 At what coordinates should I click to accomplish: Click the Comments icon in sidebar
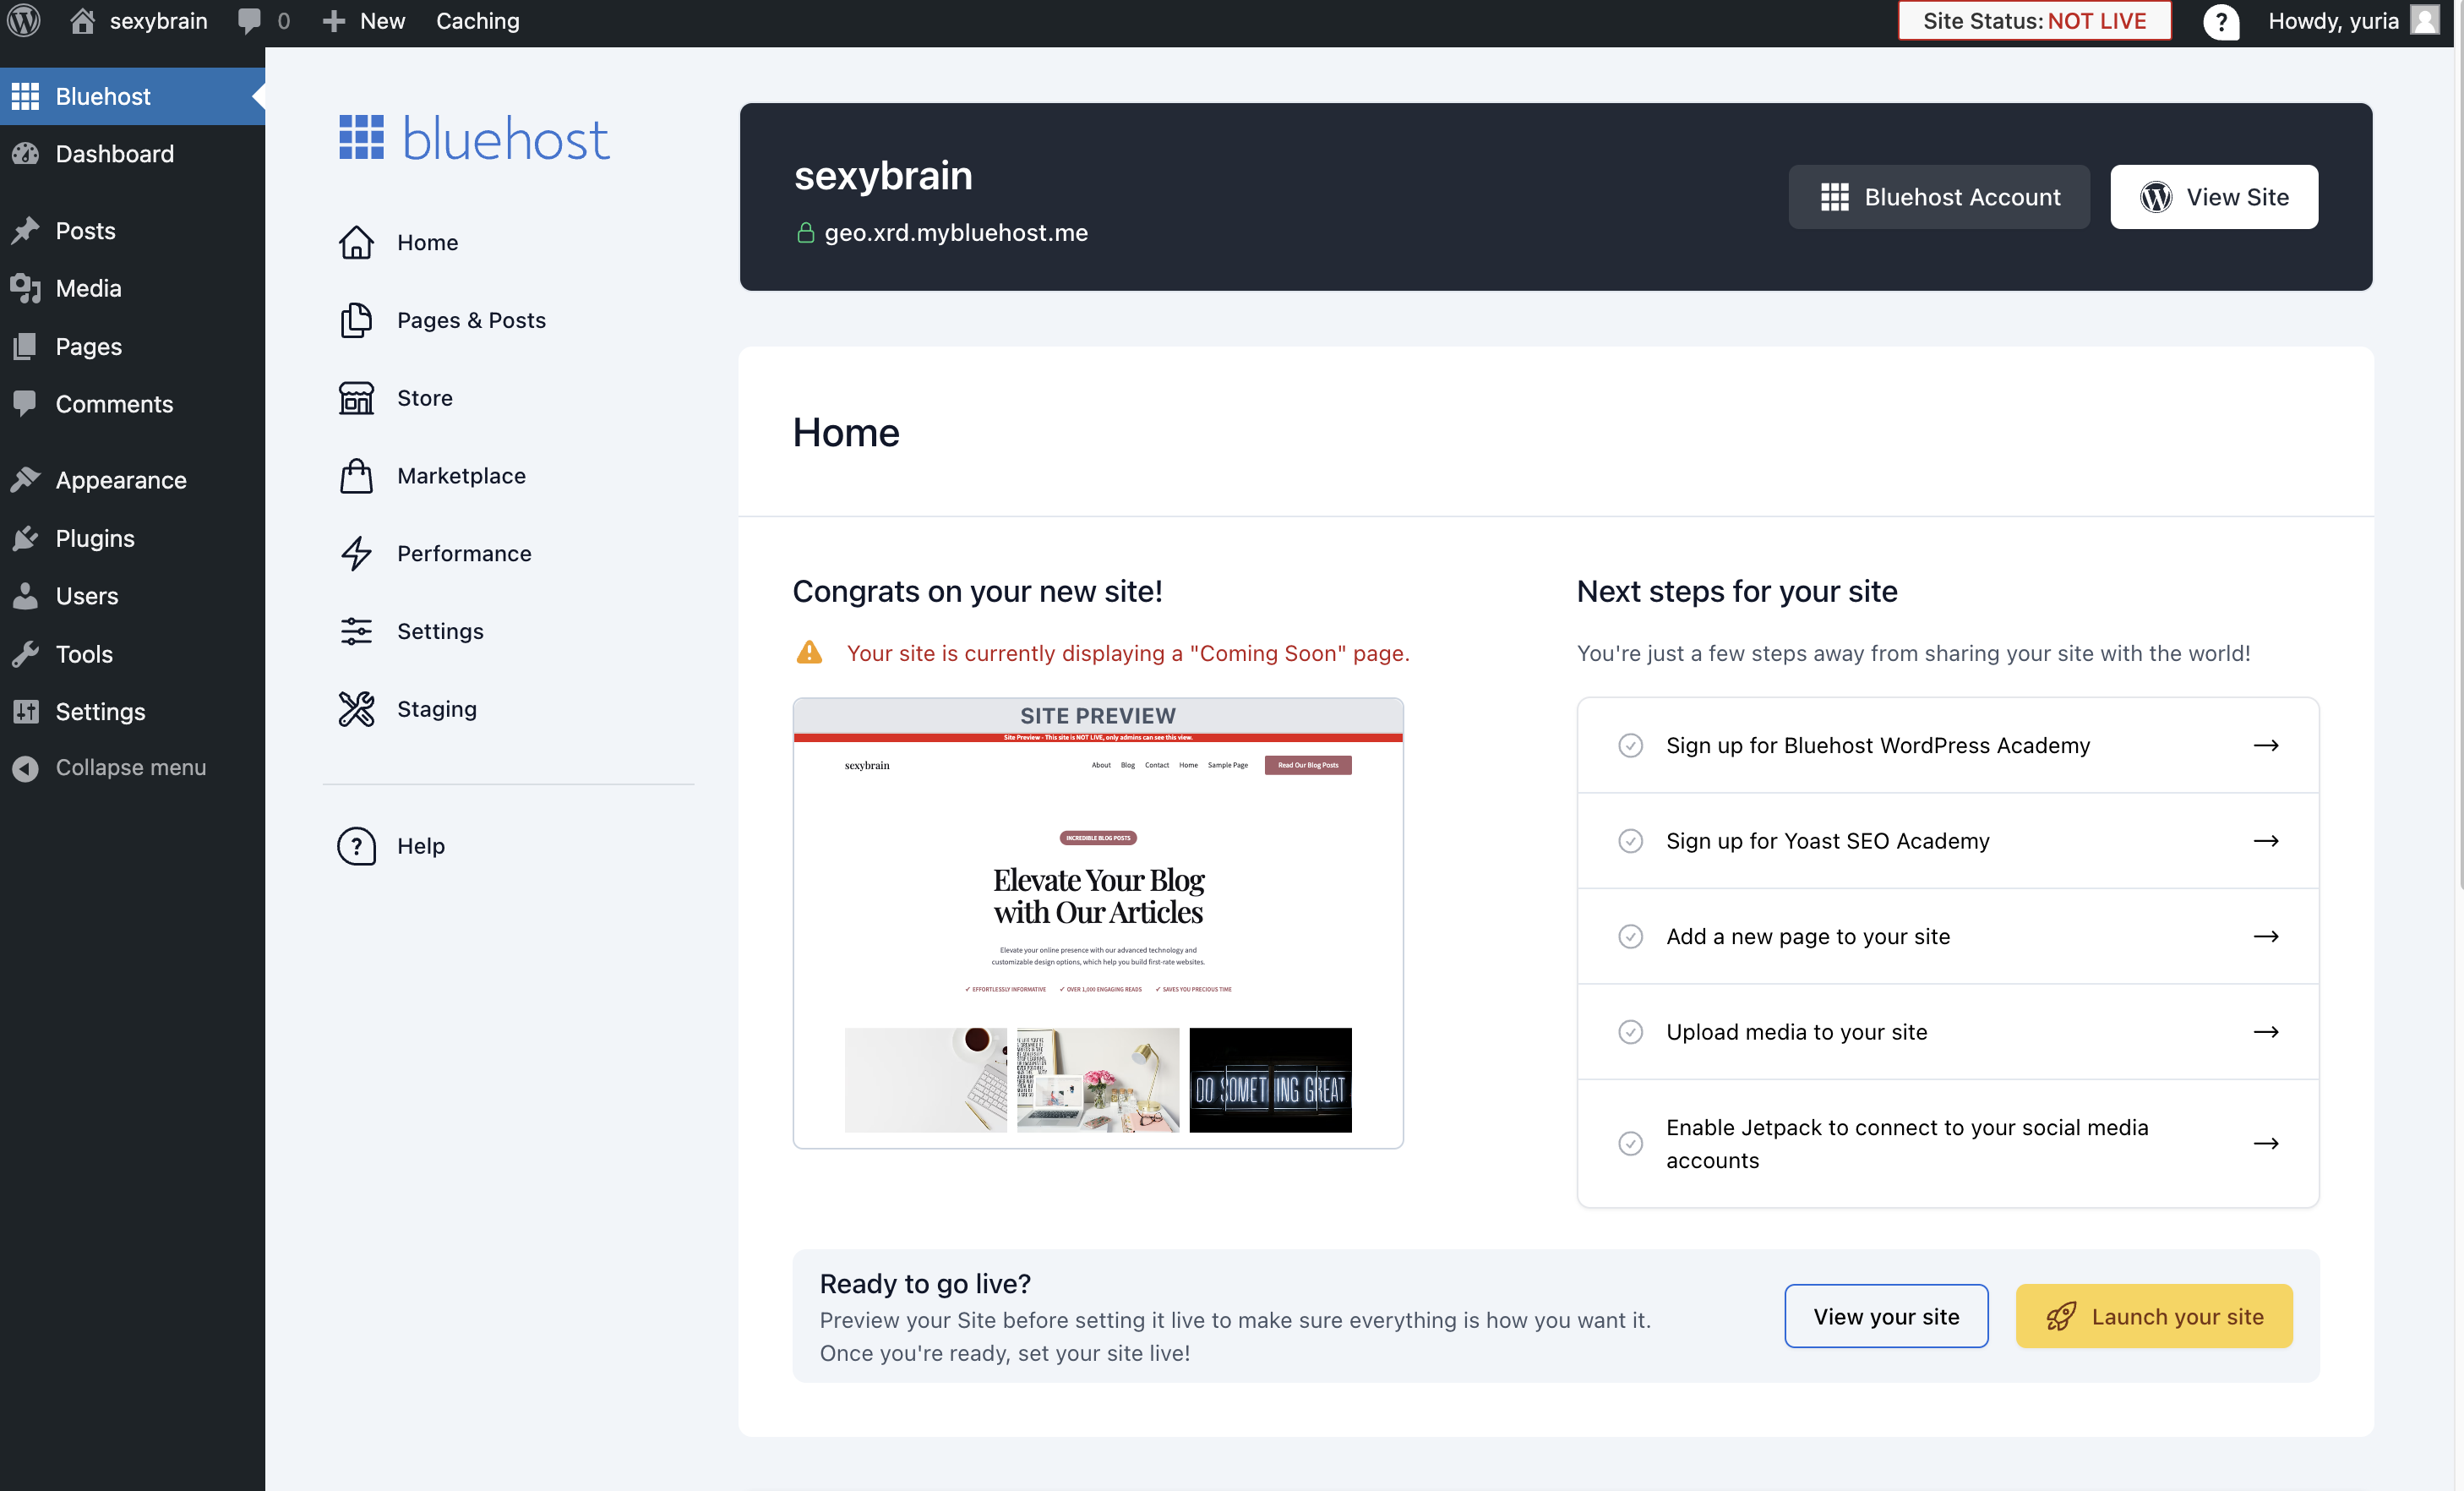tap(25, 403)
